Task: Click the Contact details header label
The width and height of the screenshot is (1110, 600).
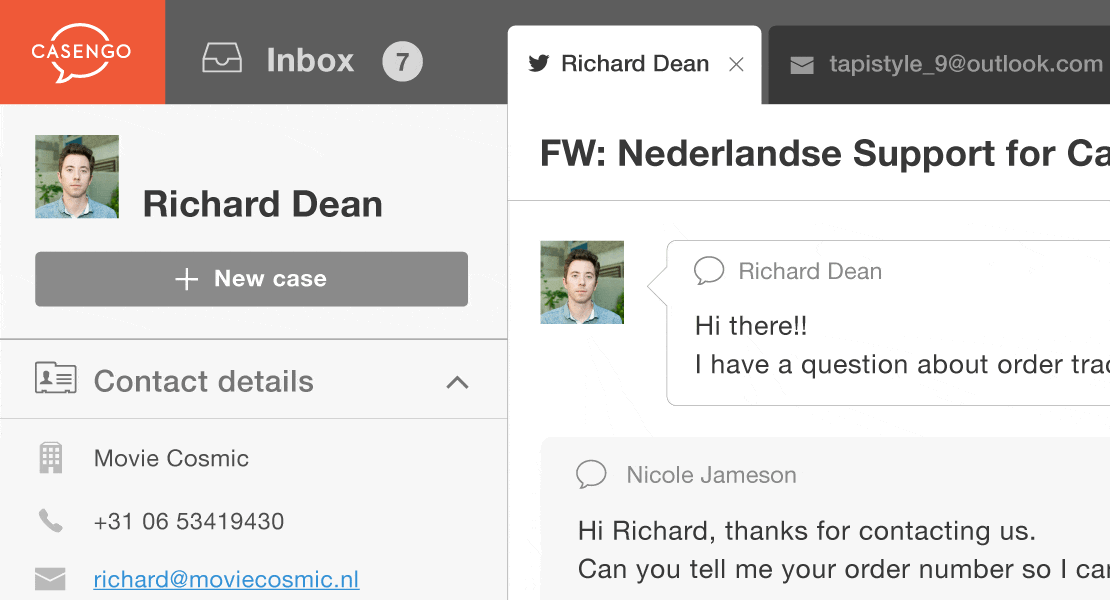Action: coord(204,381)
